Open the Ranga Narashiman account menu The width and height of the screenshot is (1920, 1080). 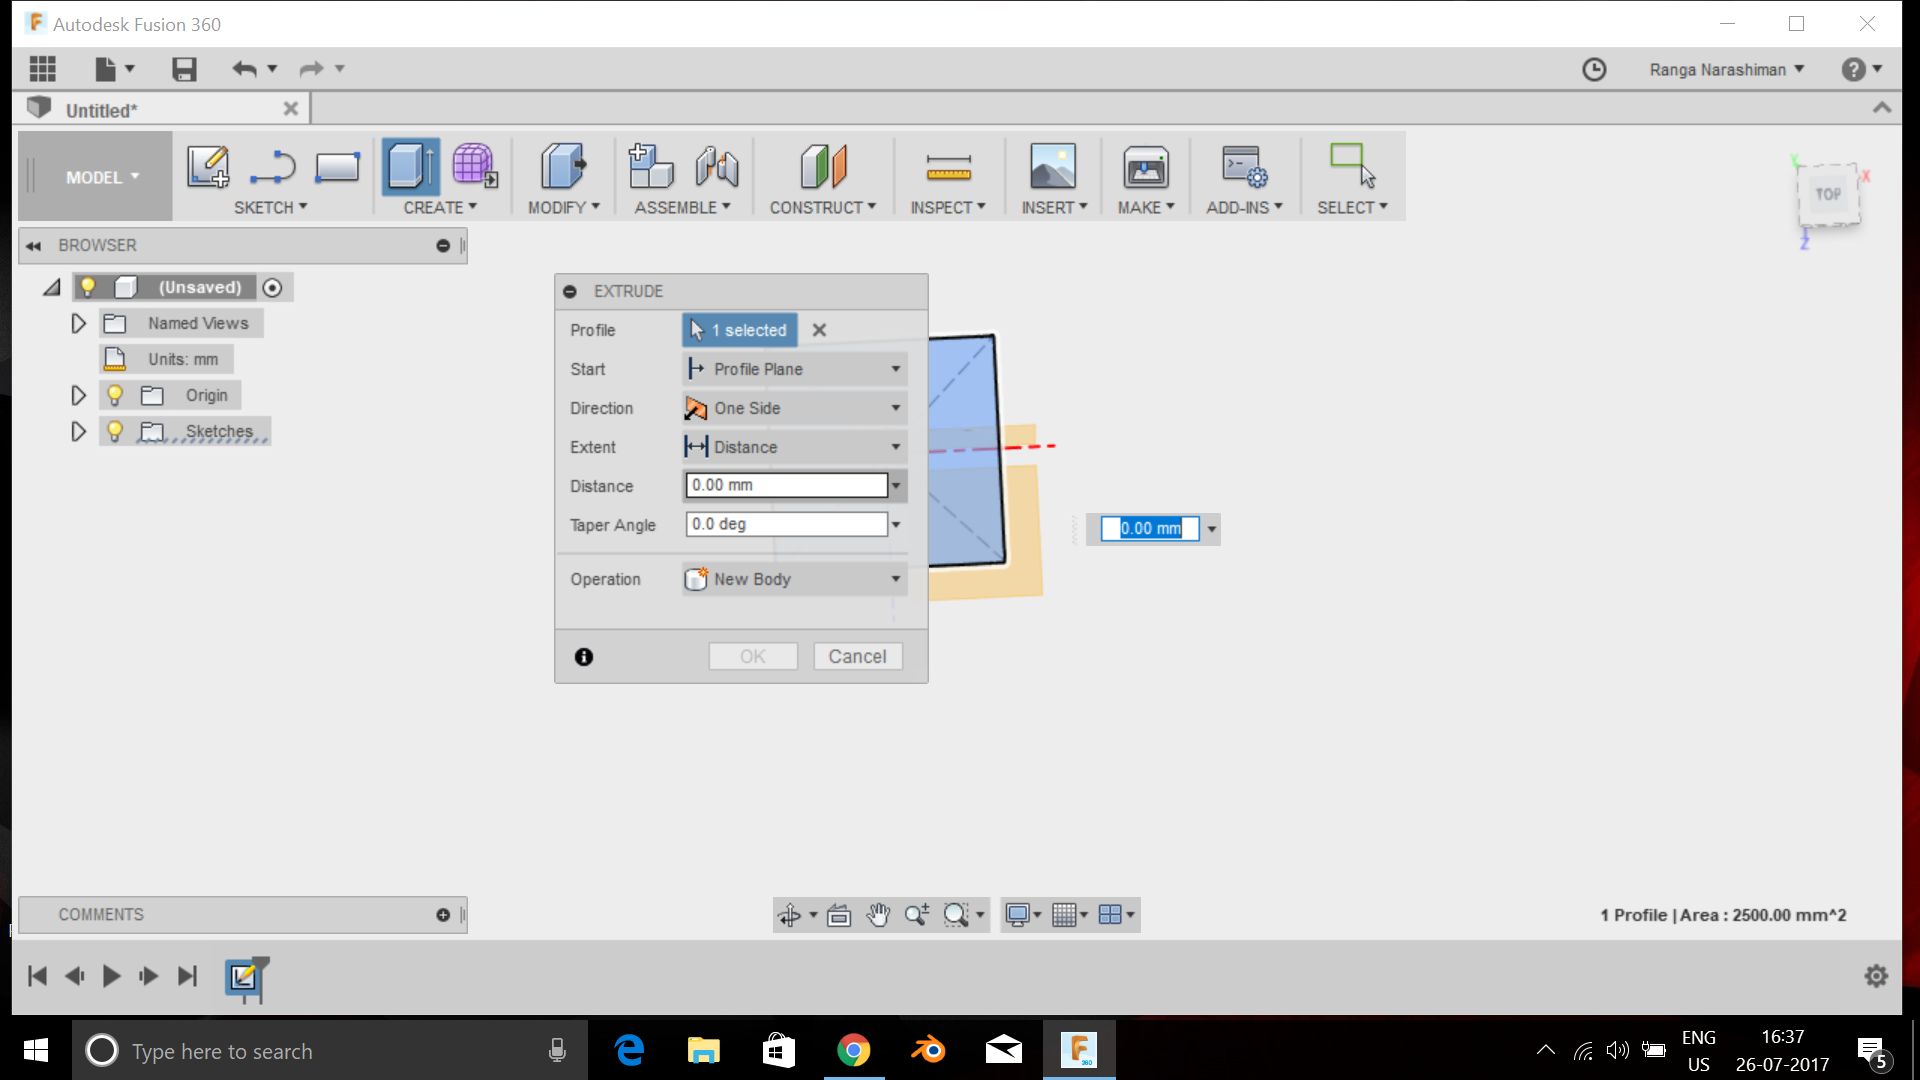coord(1727,69)
